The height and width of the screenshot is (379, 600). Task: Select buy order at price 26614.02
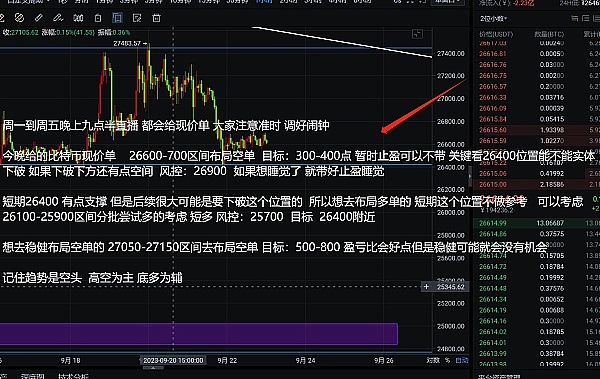[536, 332]
